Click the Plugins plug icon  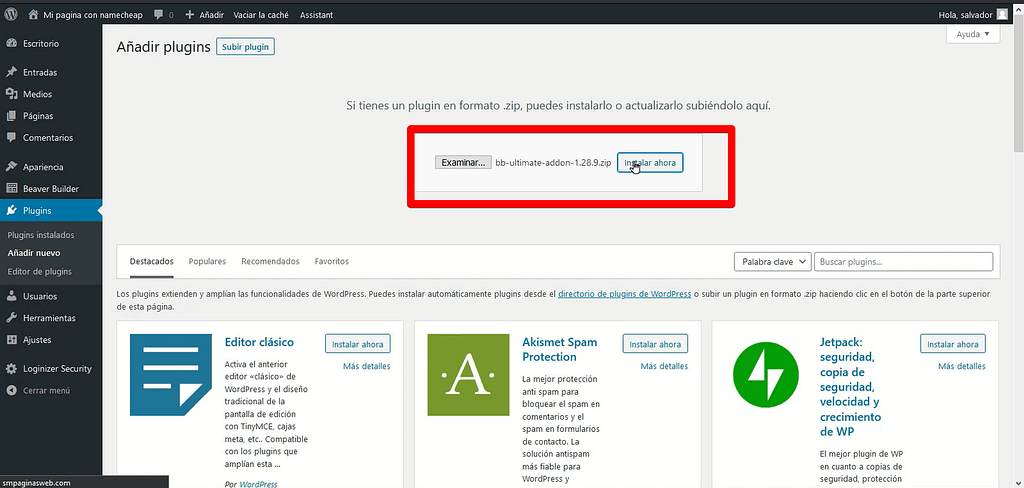click(11, 210)
